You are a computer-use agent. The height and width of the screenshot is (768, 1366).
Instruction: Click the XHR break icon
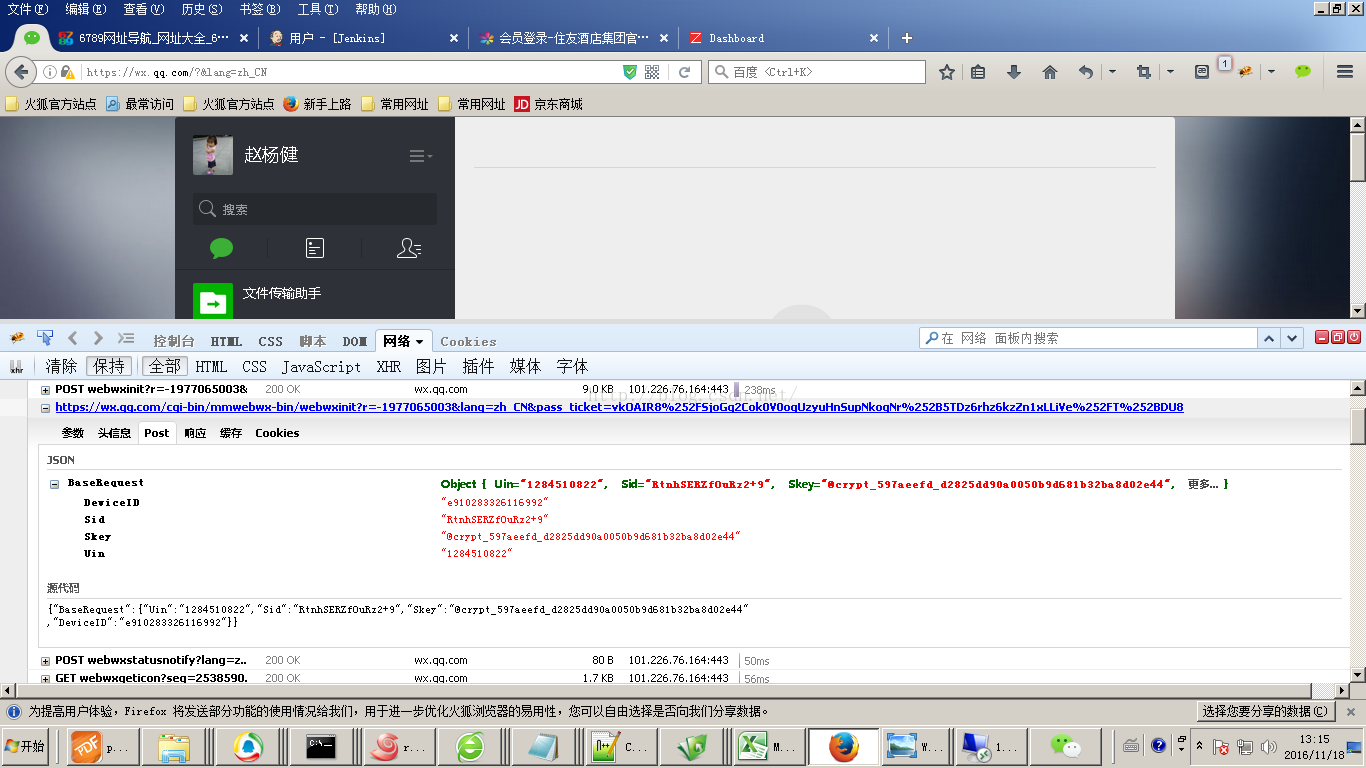16,367
